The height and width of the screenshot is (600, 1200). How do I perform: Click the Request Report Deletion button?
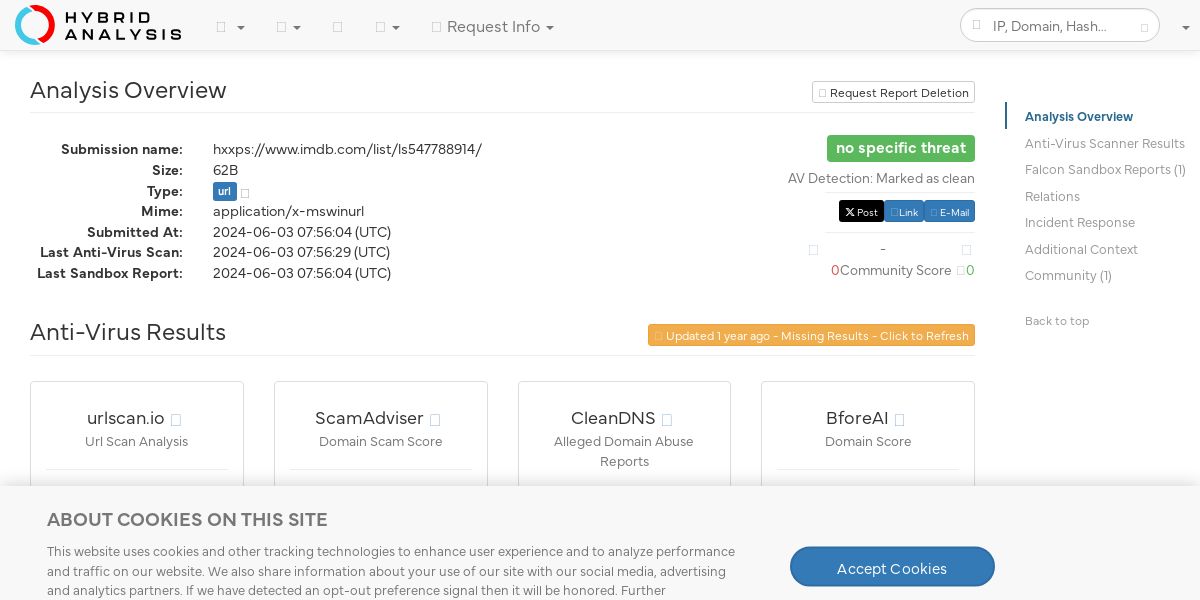(893, 92)
